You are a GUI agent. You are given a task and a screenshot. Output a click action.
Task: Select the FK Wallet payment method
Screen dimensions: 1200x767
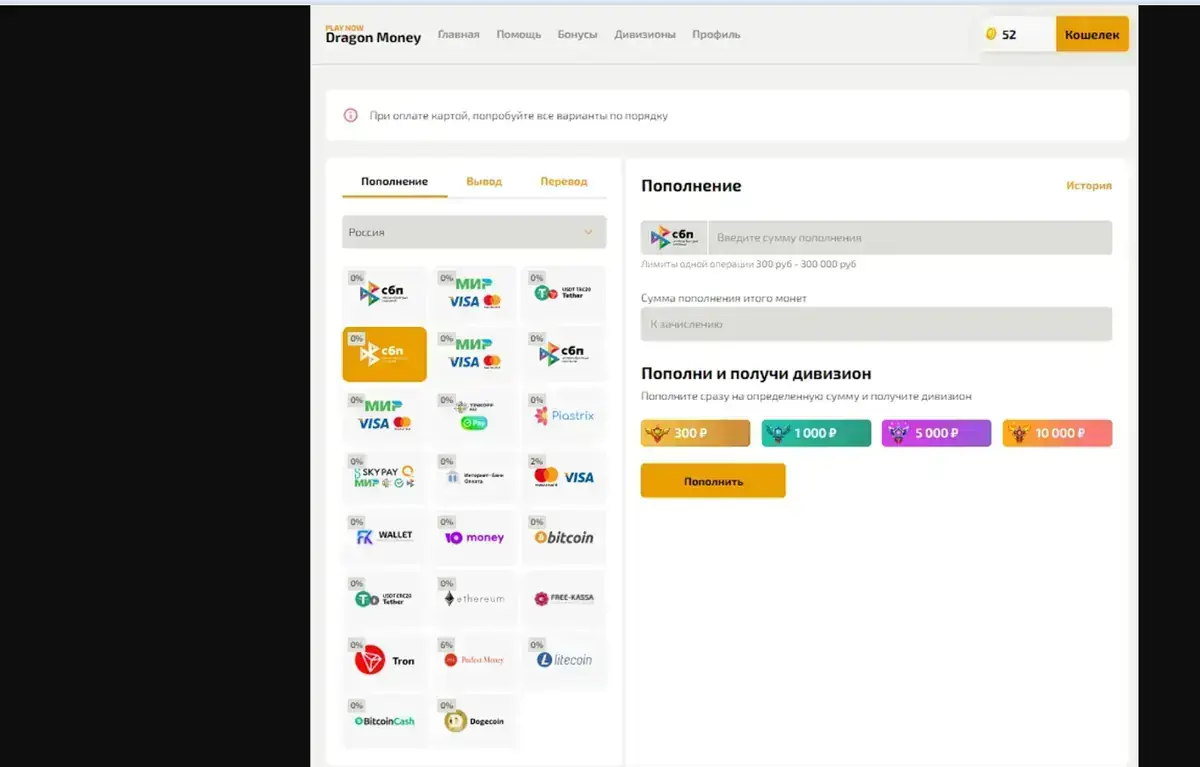click(384, 538)
